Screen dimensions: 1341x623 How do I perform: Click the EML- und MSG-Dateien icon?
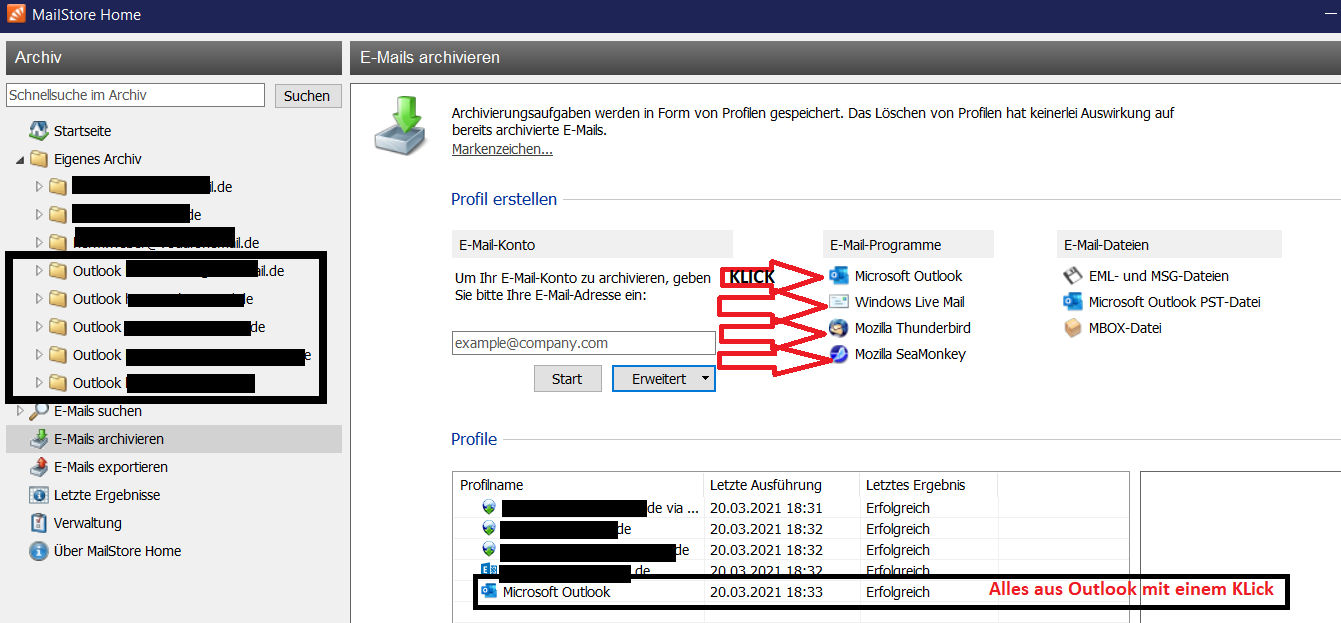point(1073,276)
